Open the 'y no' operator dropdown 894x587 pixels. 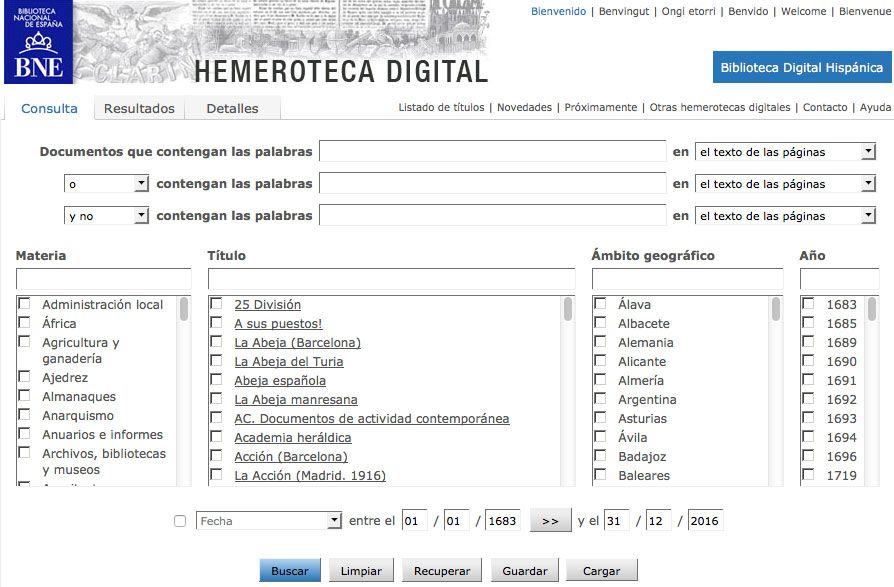tap(106, 216)
